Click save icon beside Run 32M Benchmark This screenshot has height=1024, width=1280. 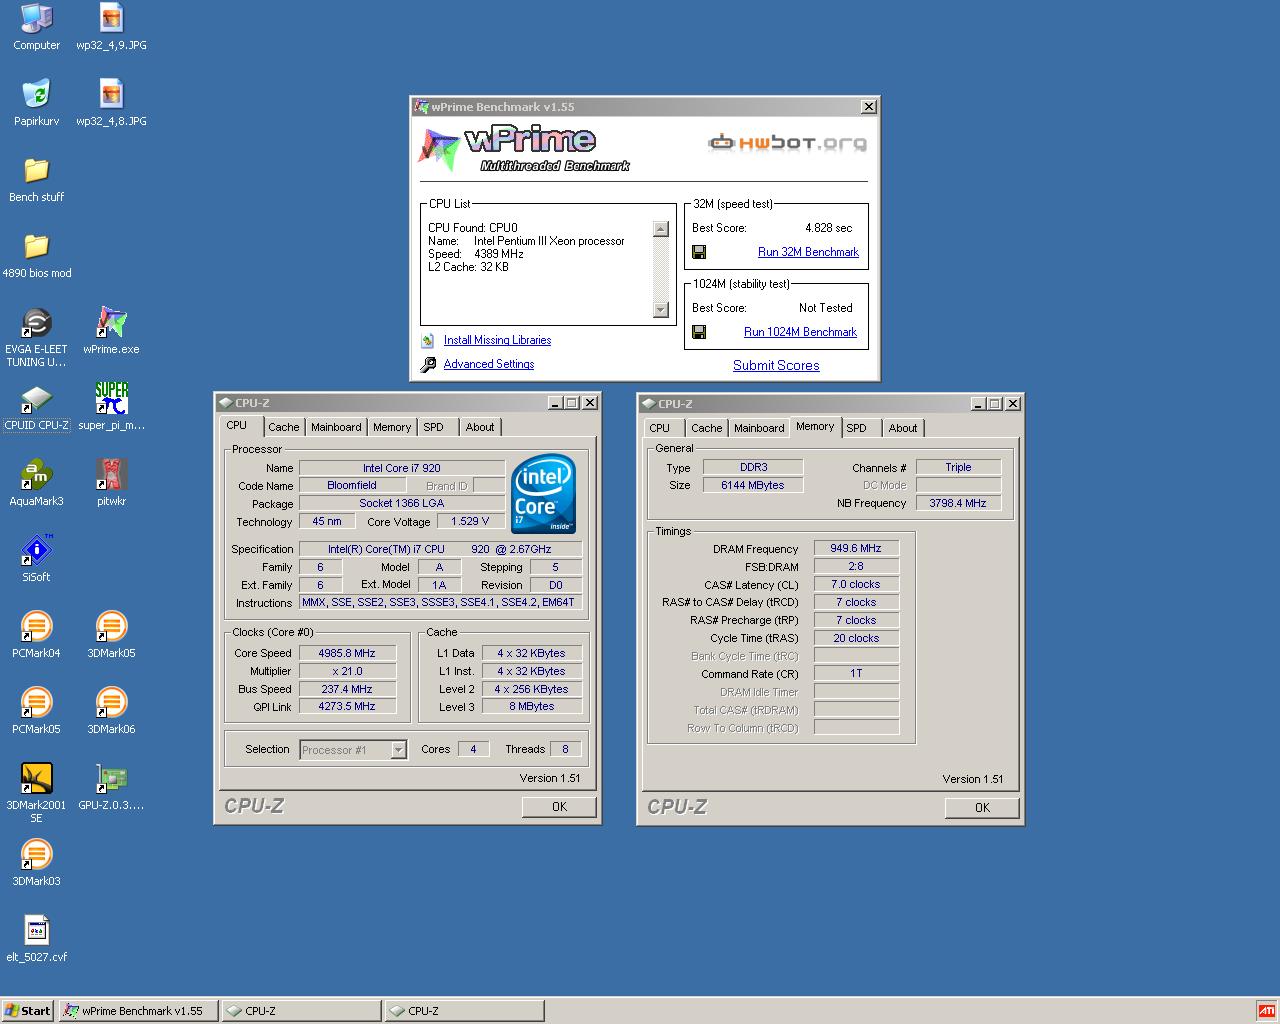[x=699, y=252]
